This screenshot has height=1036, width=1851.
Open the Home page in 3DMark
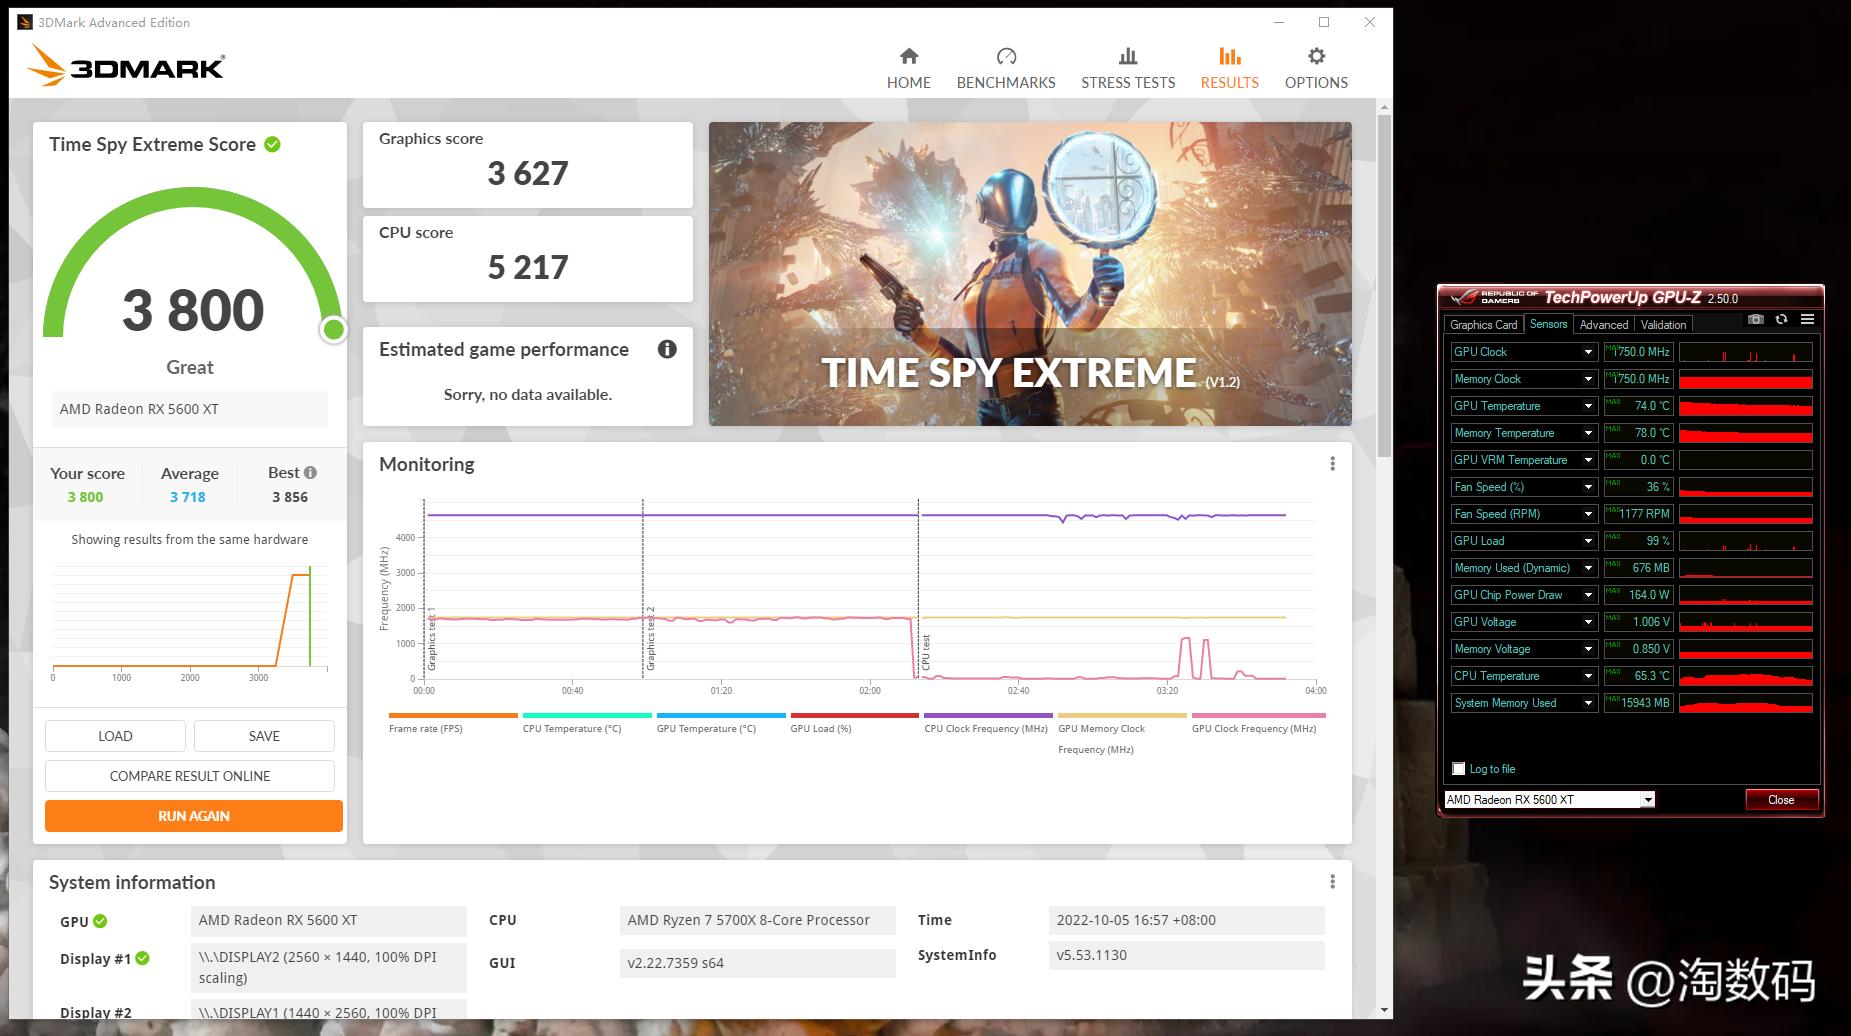click(x=908, y=68)
